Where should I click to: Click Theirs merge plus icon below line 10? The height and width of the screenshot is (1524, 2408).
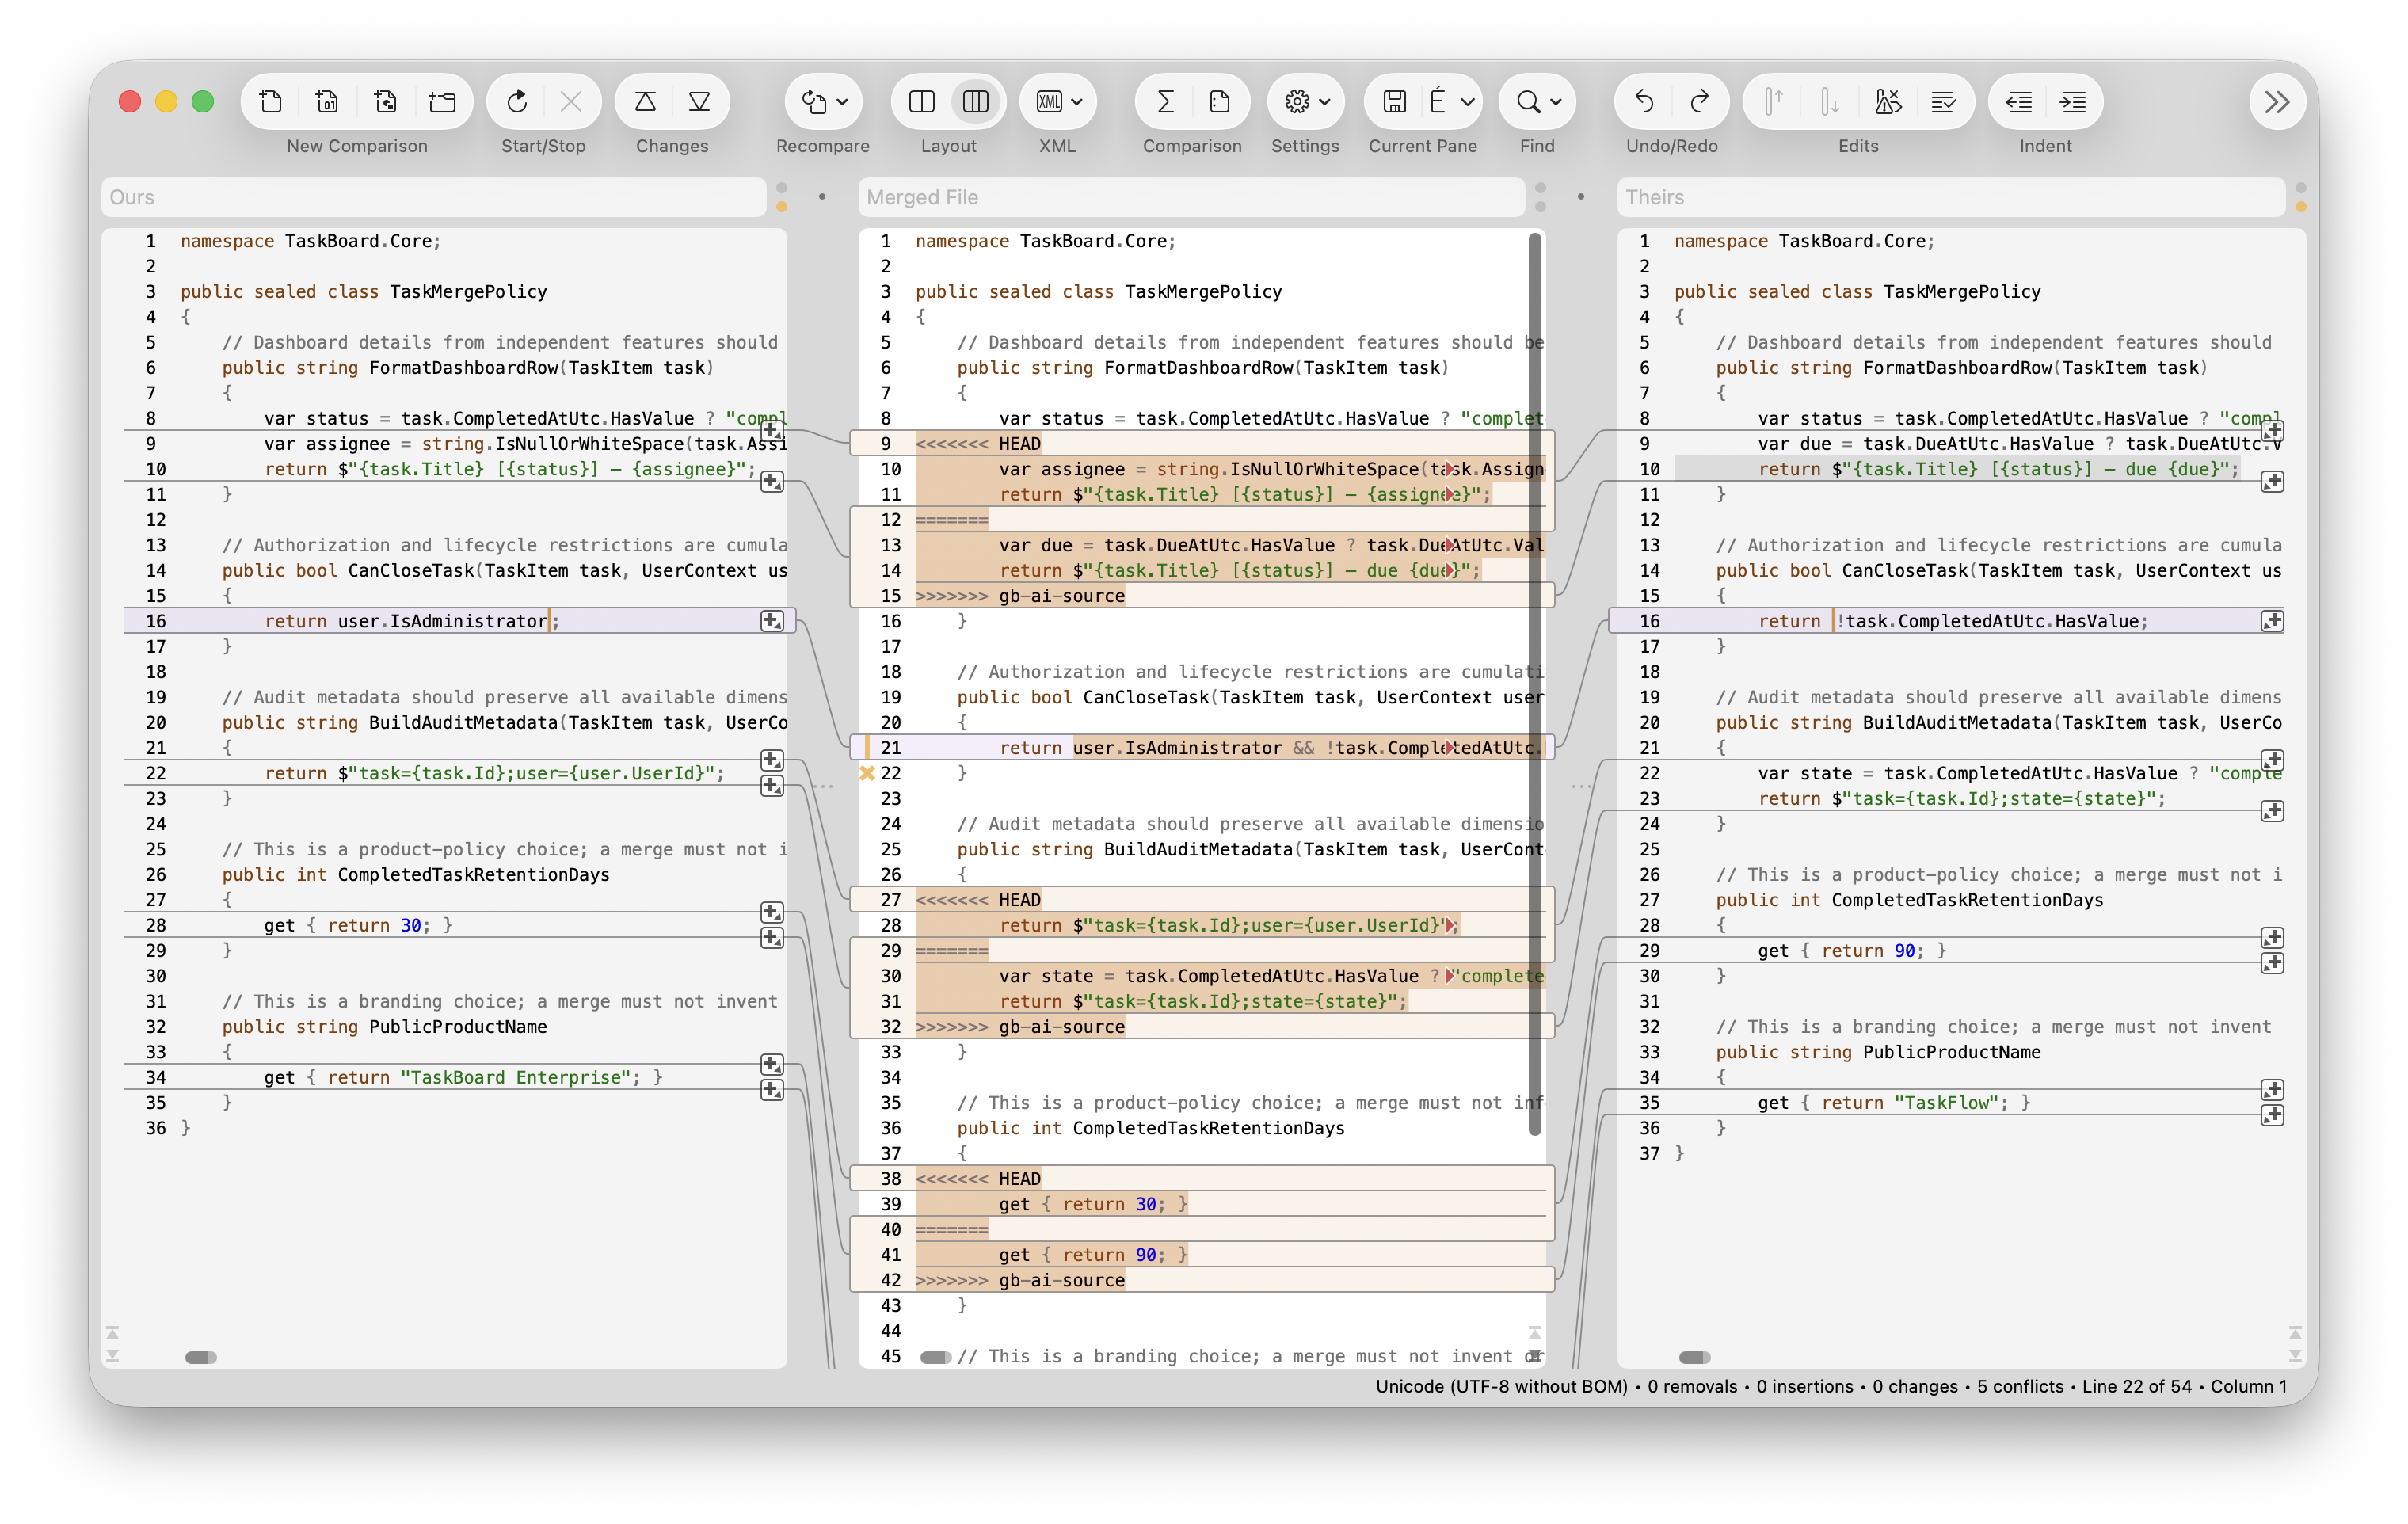click(2272, 482)
